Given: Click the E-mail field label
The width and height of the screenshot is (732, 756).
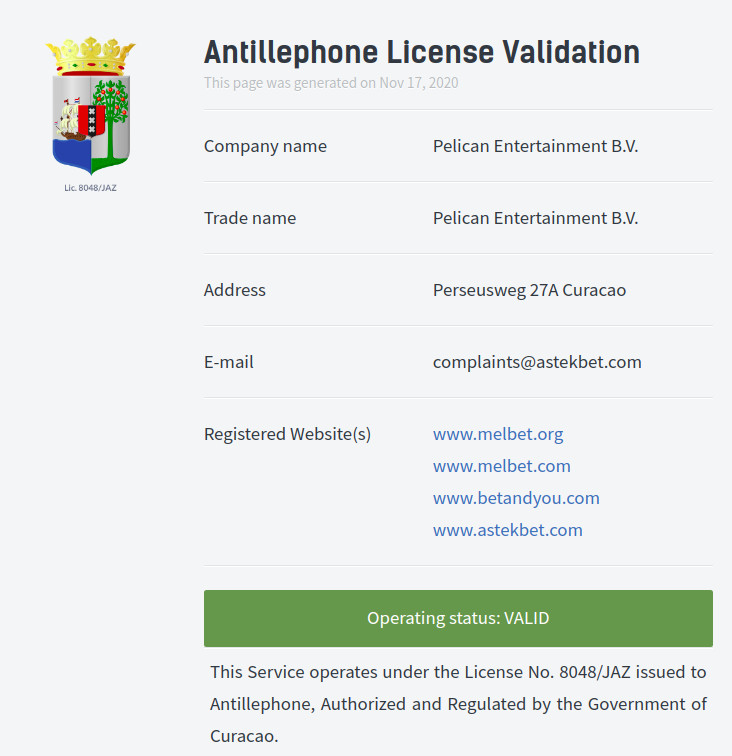Looking at the screenshot, I should point(229,362).
